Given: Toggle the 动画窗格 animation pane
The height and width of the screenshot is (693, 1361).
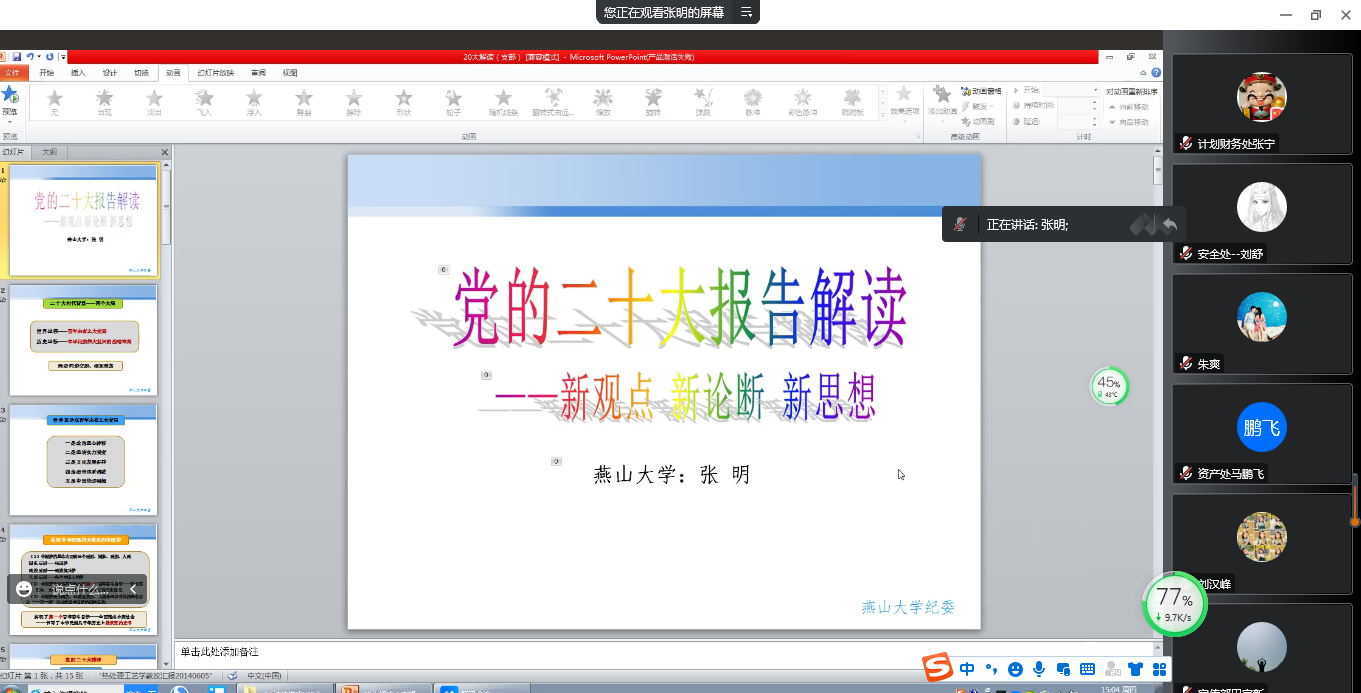Looking at the screenshot, I should (x=980, y=91).
